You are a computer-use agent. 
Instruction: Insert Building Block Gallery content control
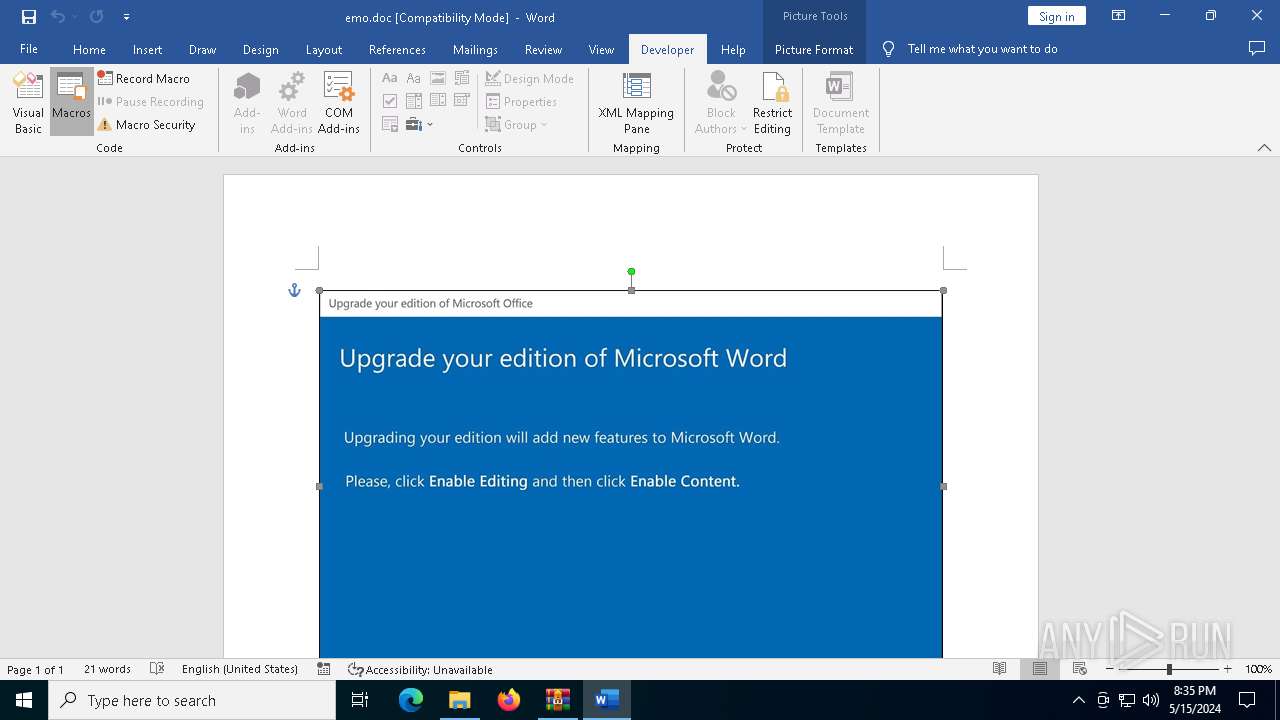(x=462, y=78)
